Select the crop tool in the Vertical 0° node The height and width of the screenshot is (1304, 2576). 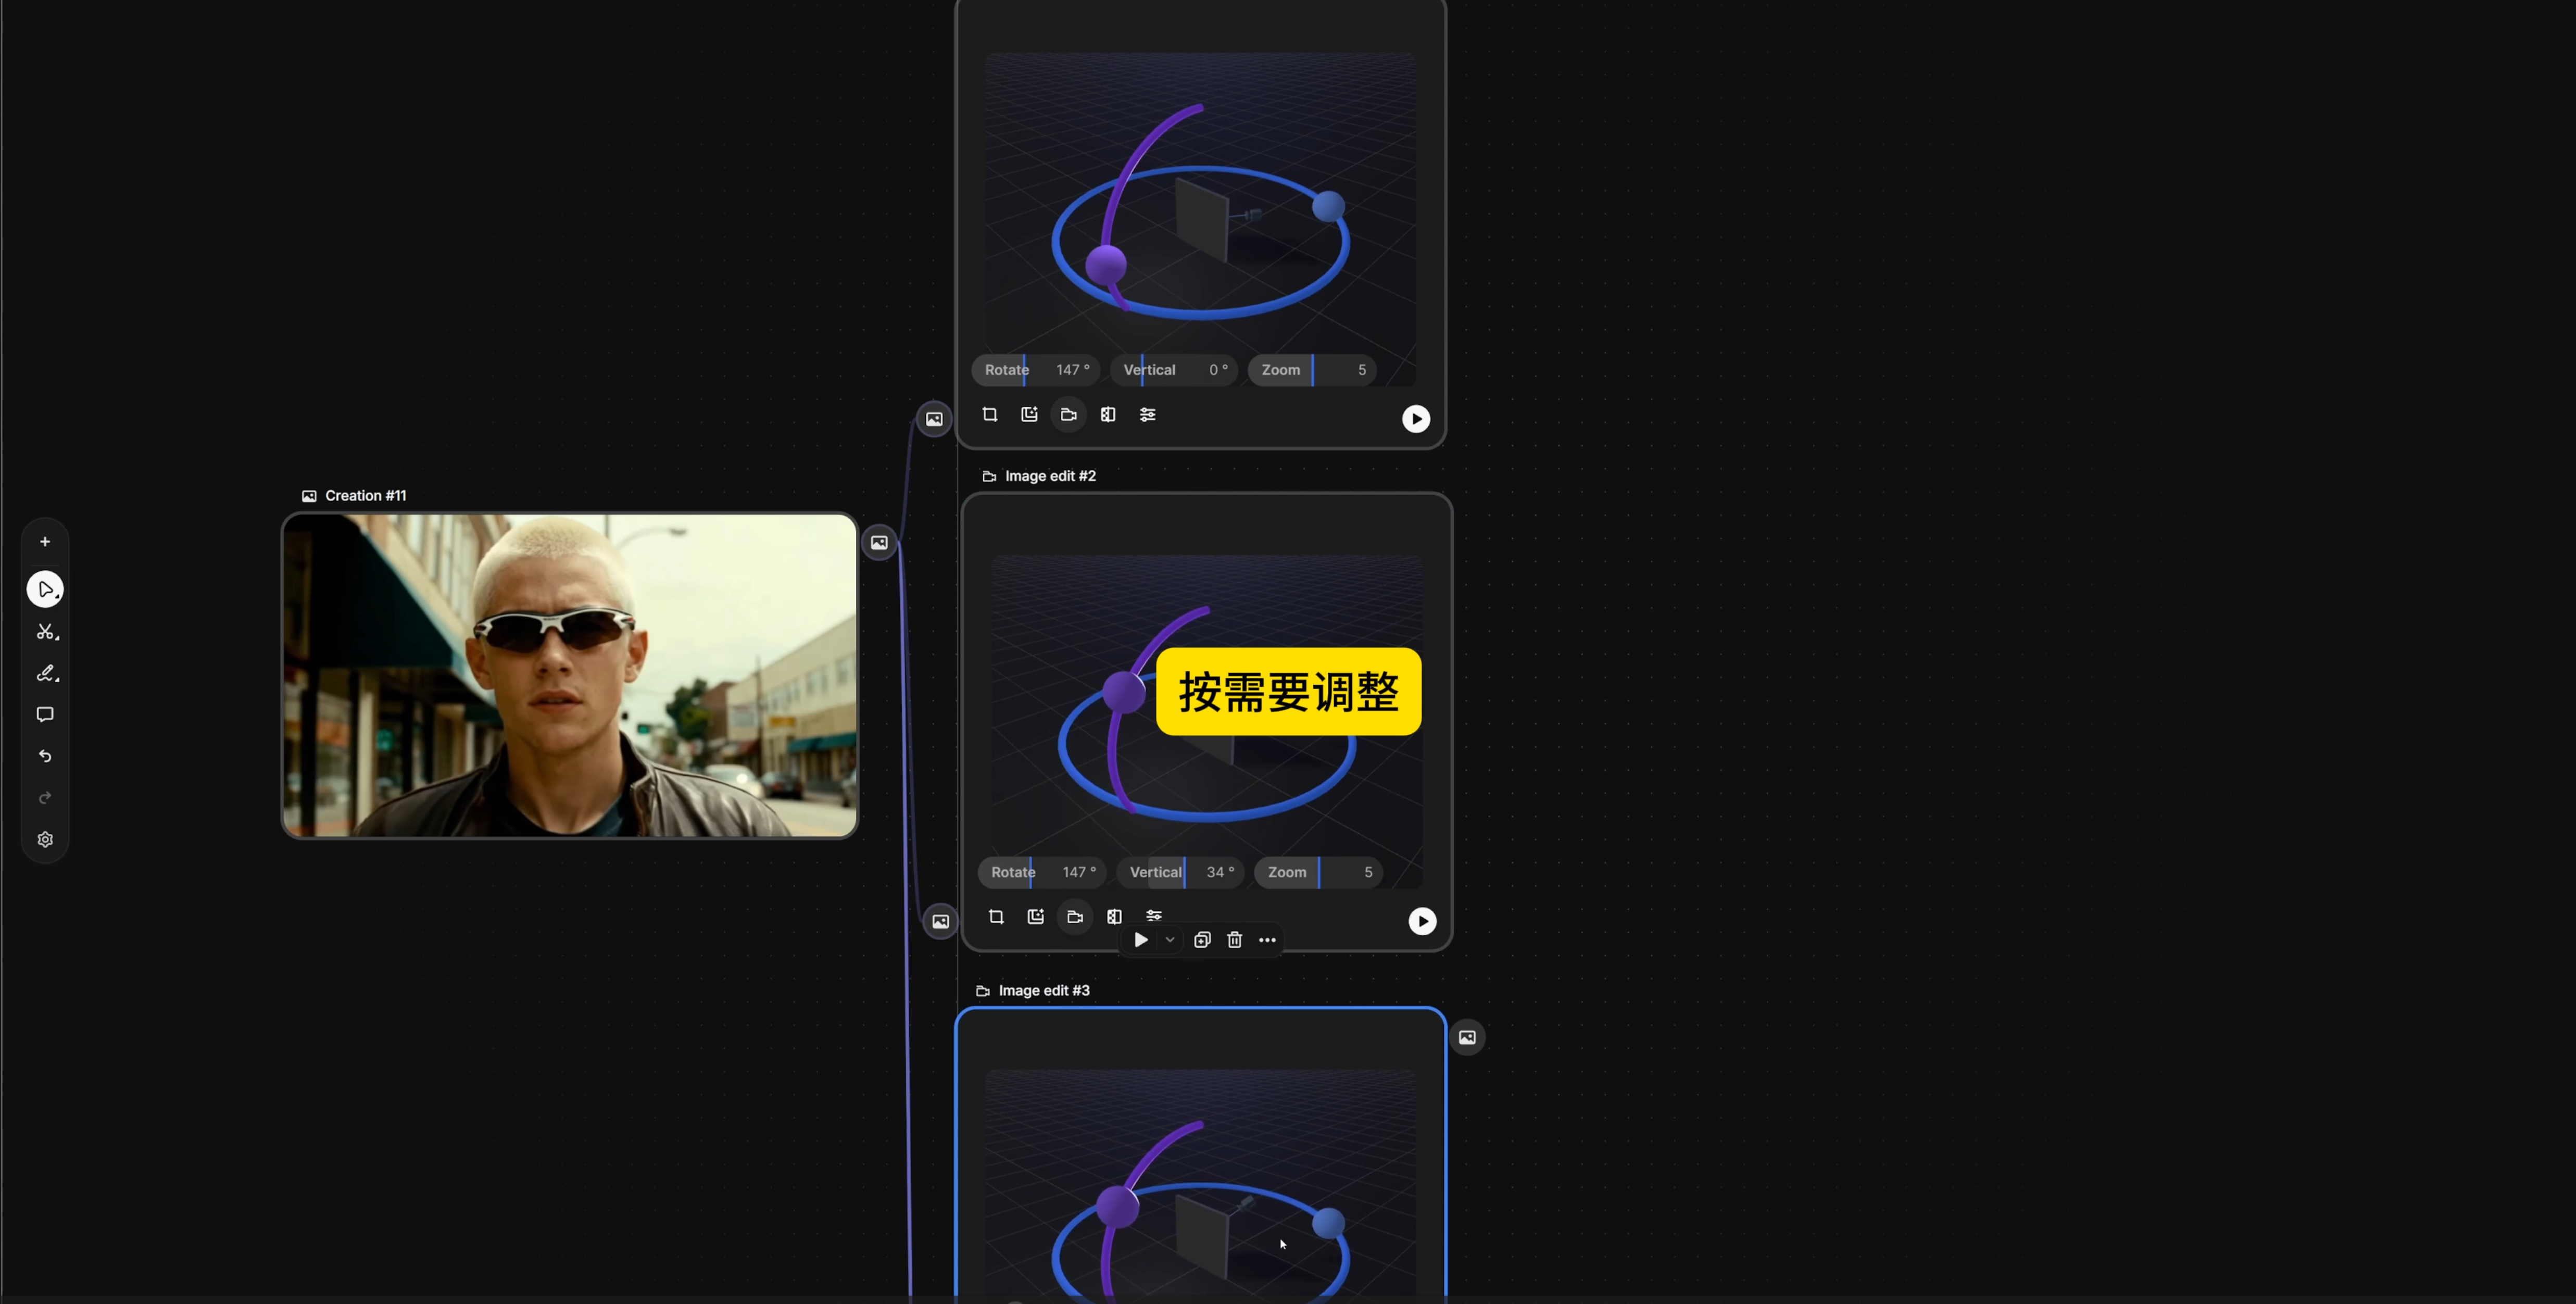tap(990, 415)
